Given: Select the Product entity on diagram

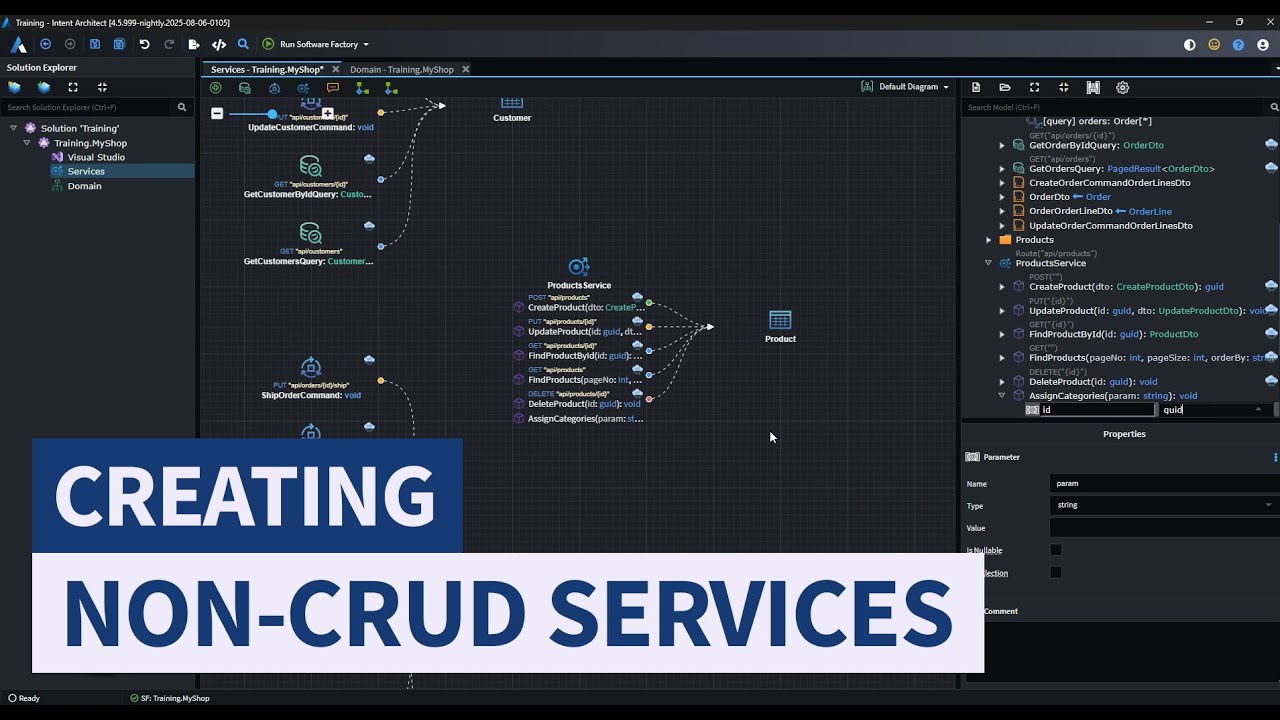Looking at the screenshot, I should (780, 327).
